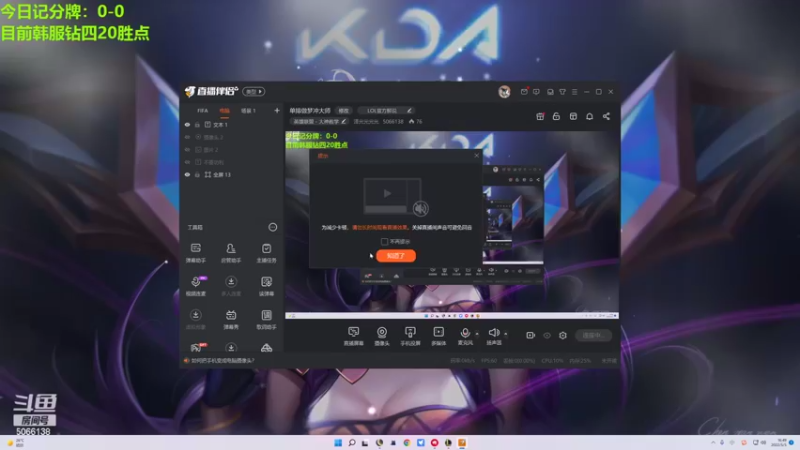800x450 pixels.
Task: Open the 主播任务 streamer tasks tool
Action: (x=266, y=253)
